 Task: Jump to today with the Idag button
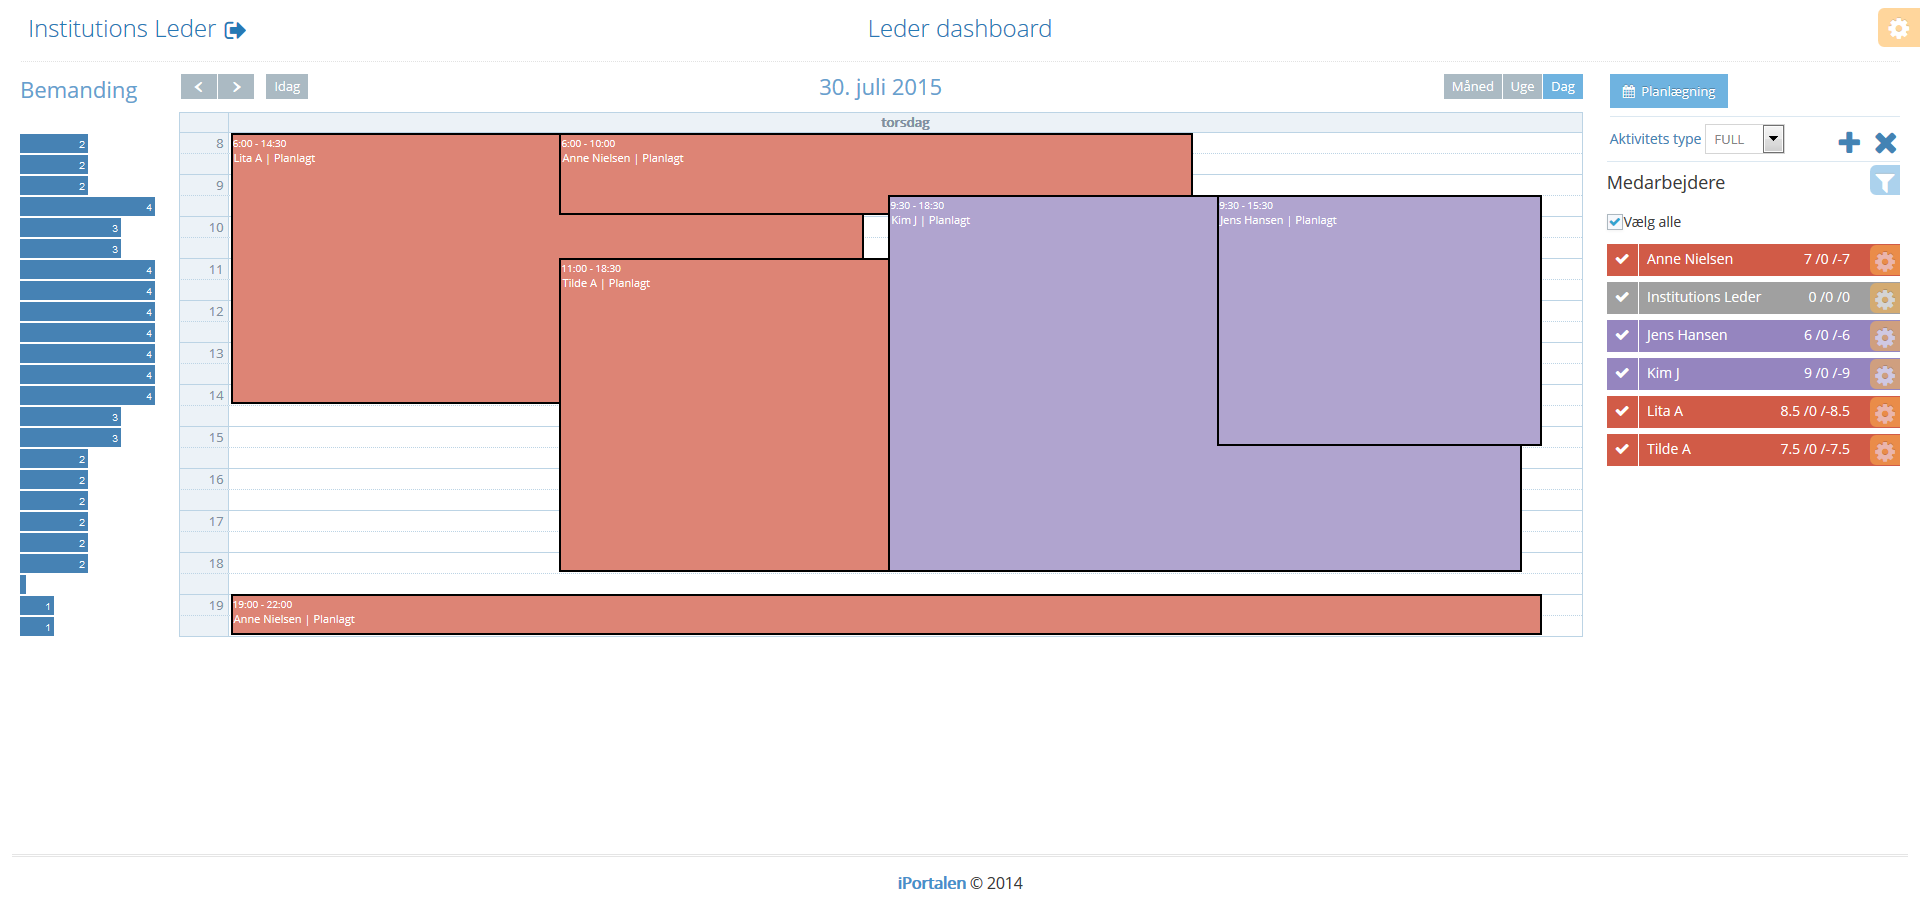[x=287, y=87]
